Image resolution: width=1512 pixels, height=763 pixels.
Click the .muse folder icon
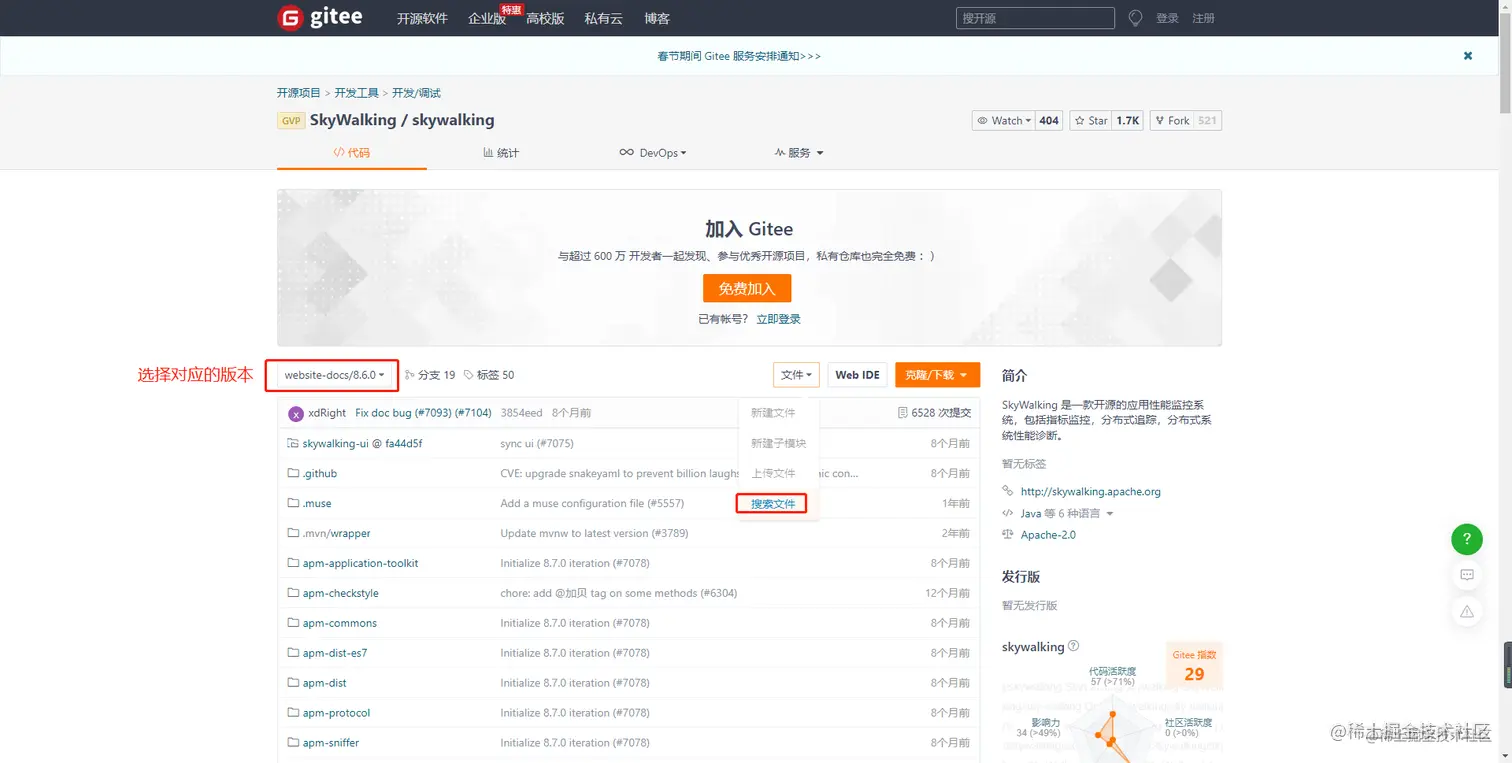293,503
